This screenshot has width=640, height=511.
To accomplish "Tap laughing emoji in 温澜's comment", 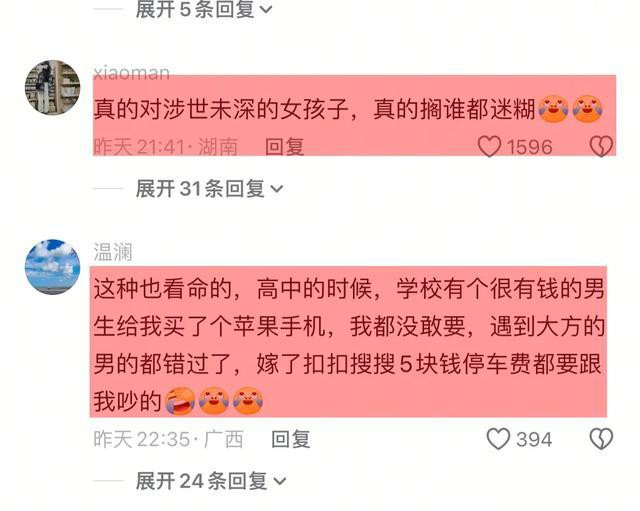I will pos(180,401).
